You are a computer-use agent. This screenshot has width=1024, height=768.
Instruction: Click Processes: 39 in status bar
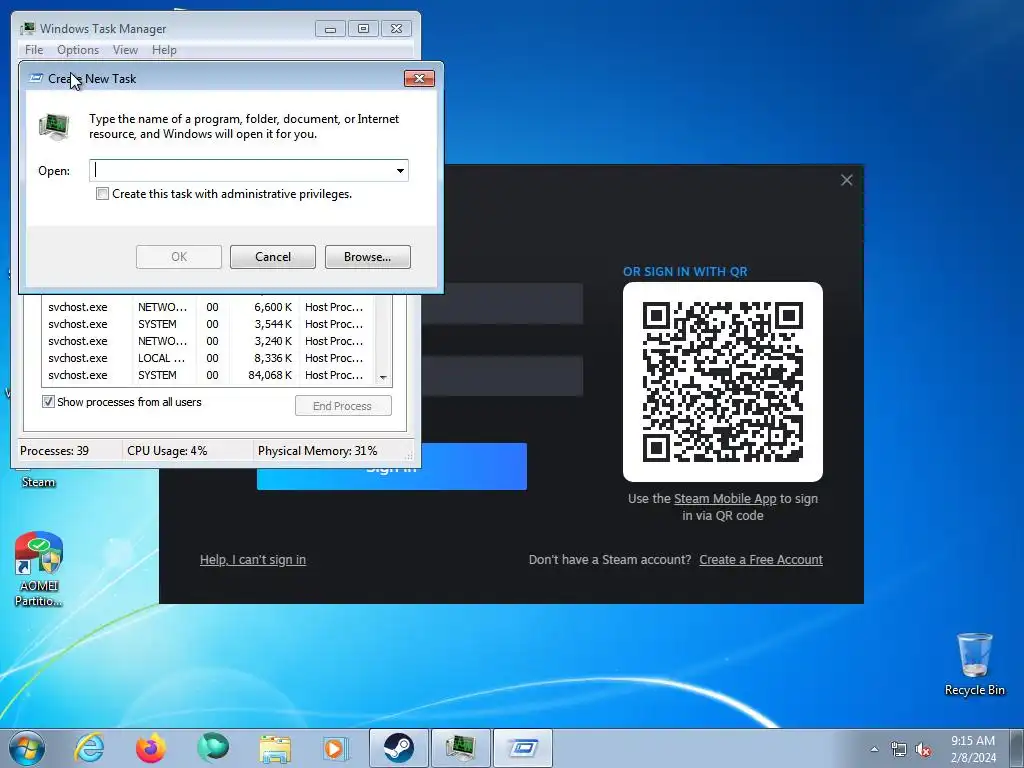tap(55, 451)
